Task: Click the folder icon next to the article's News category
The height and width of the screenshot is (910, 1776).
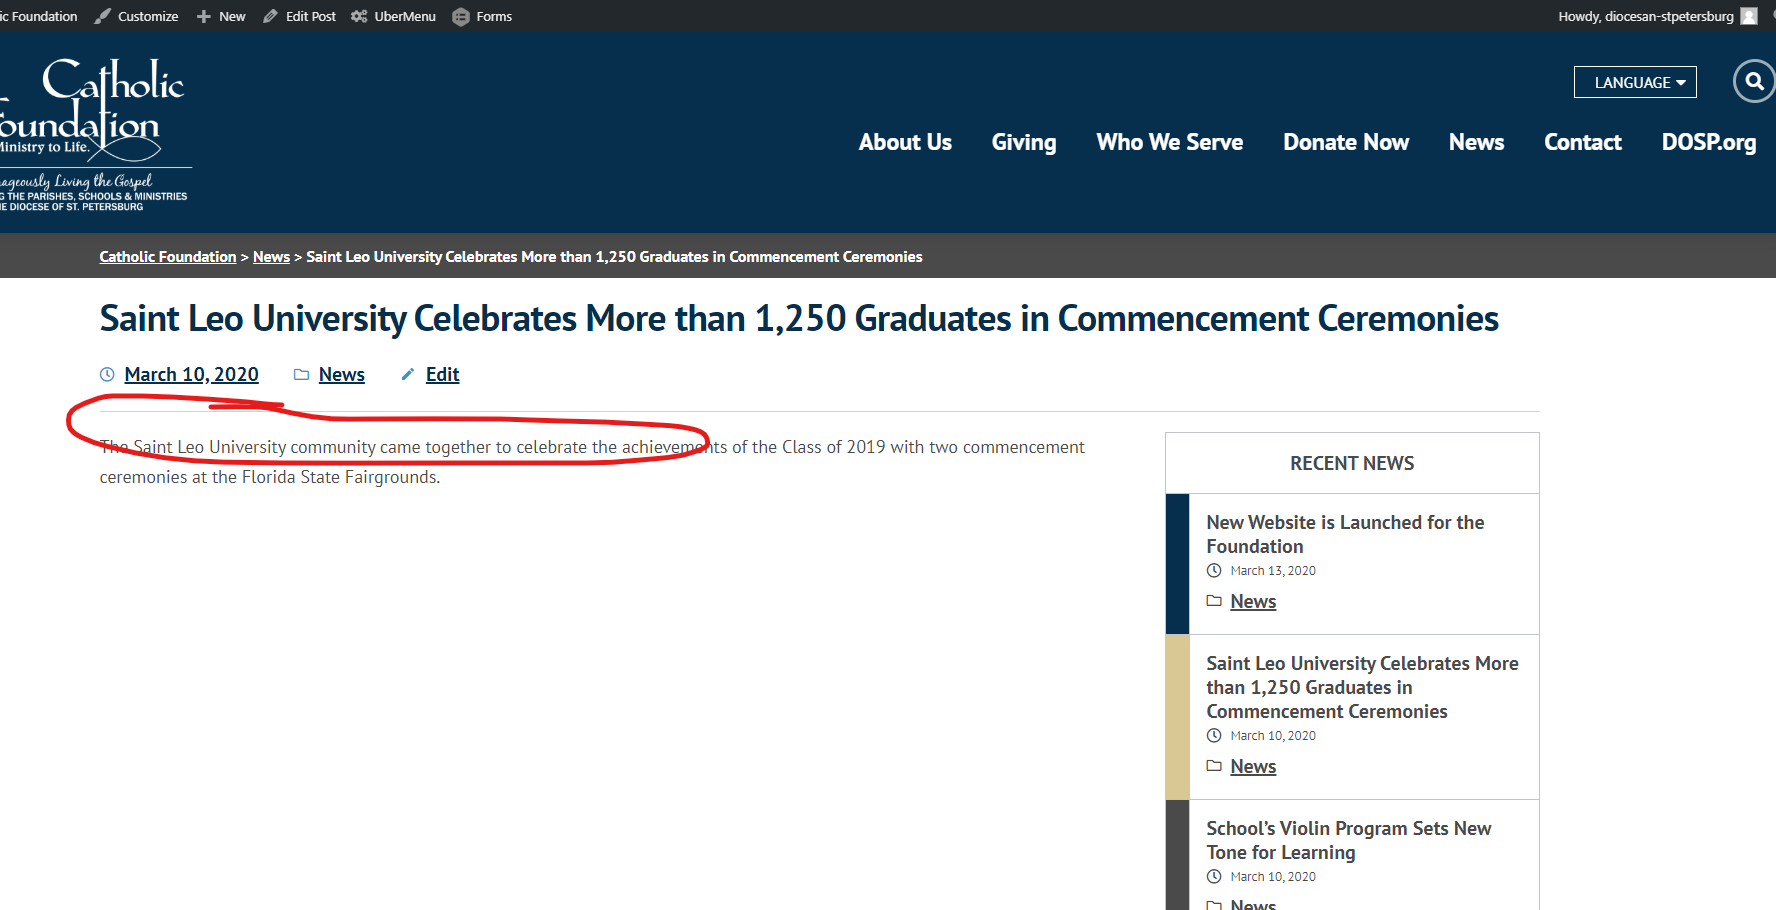Action: (x=301, y=374)
